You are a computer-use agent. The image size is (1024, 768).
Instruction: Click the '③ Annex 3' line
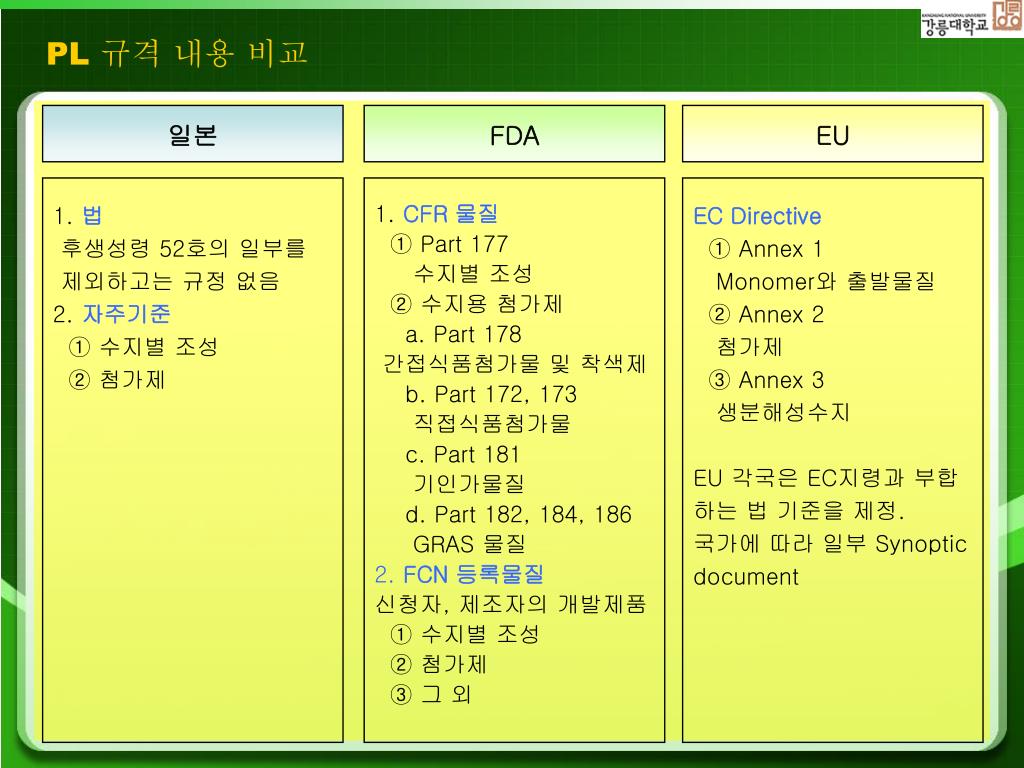click(x=767, y=379)
